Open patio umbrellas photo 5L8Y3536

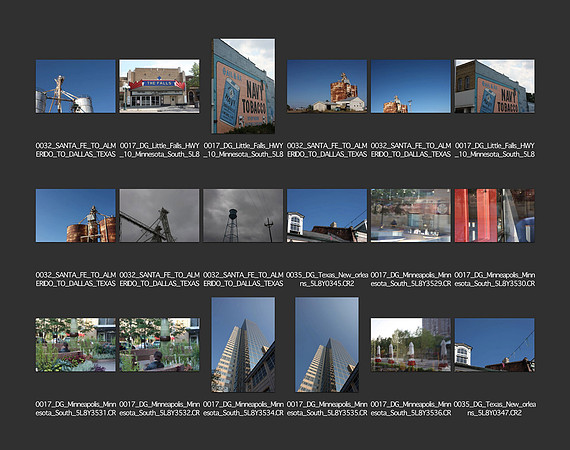click(x=411, y=345)
